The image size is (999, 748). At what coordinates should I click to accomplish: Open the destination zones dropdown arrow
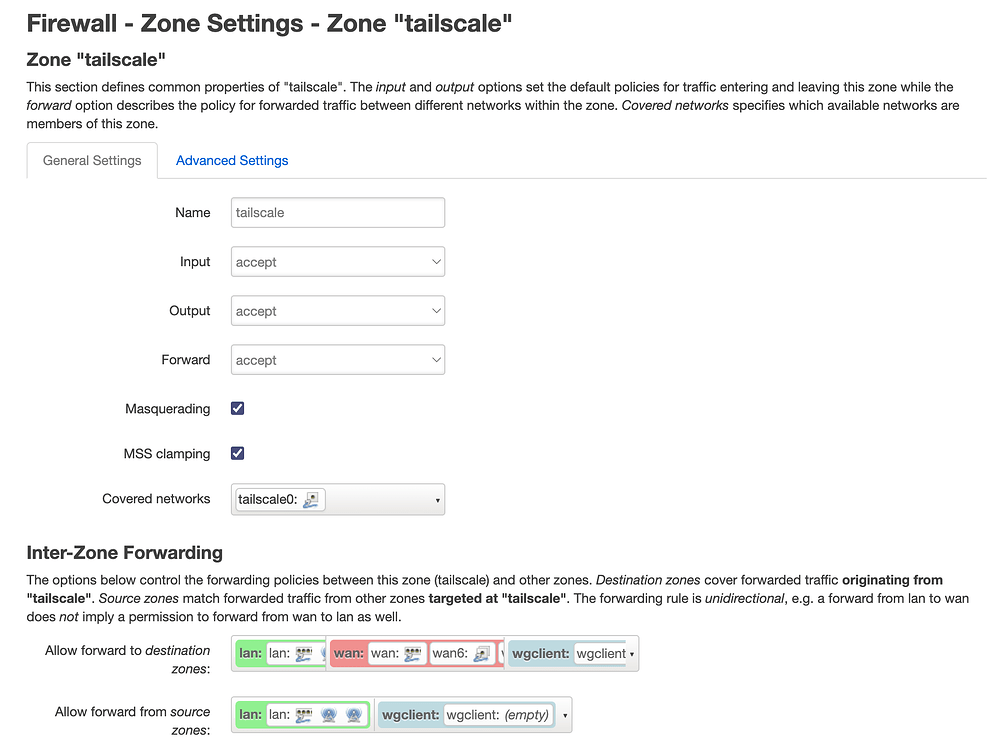click(629, 653)
